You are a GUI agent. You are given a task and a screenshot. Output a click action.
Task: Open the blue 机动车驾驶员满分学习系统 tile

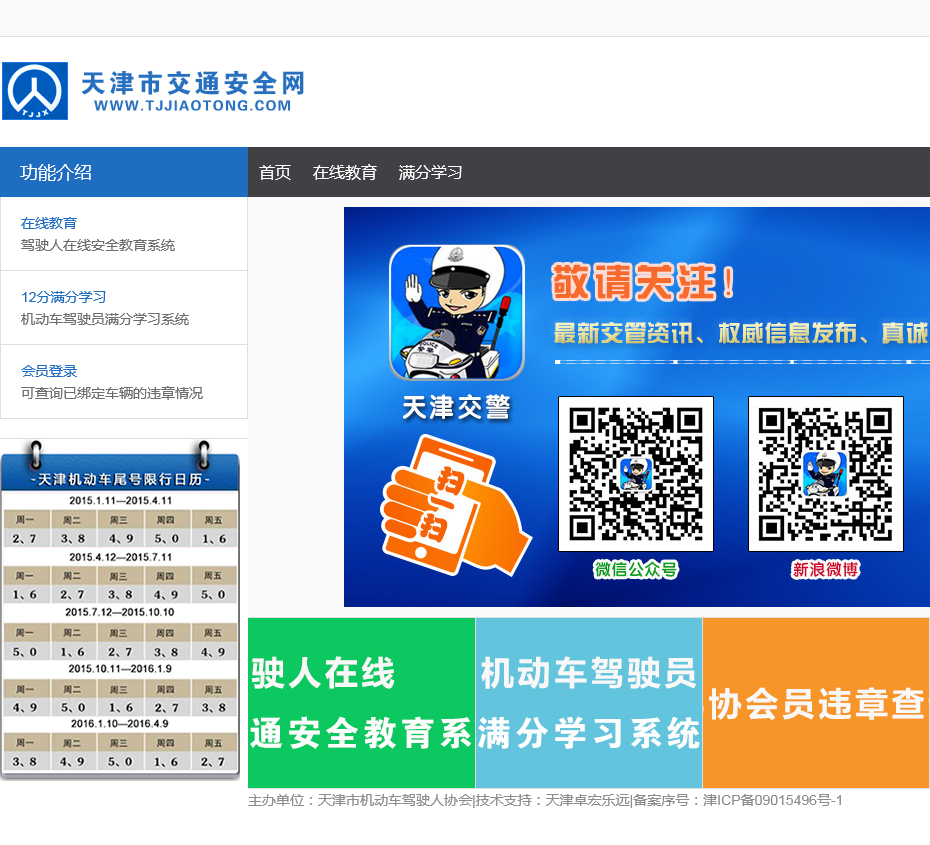(589, 703)
